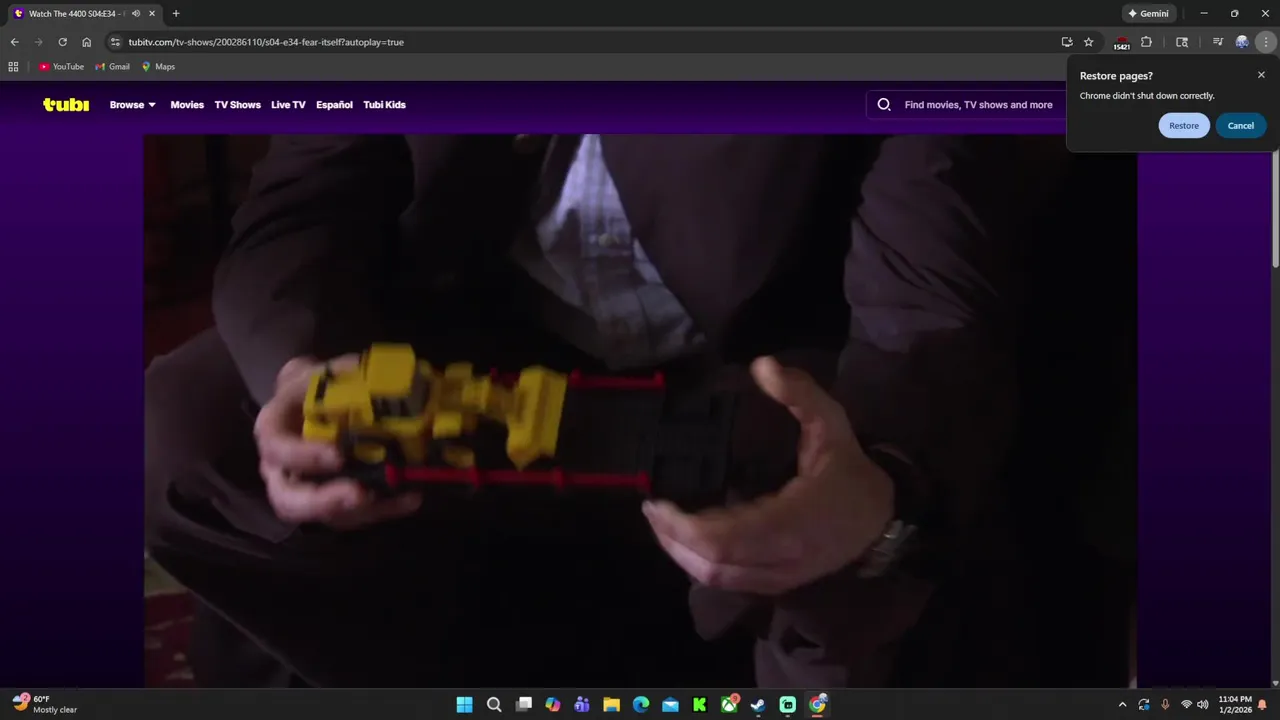The width and height of the screenshot is (1280, 720).
Task: Open the weather widget showing 60°F
Action: tap(45, 704)
